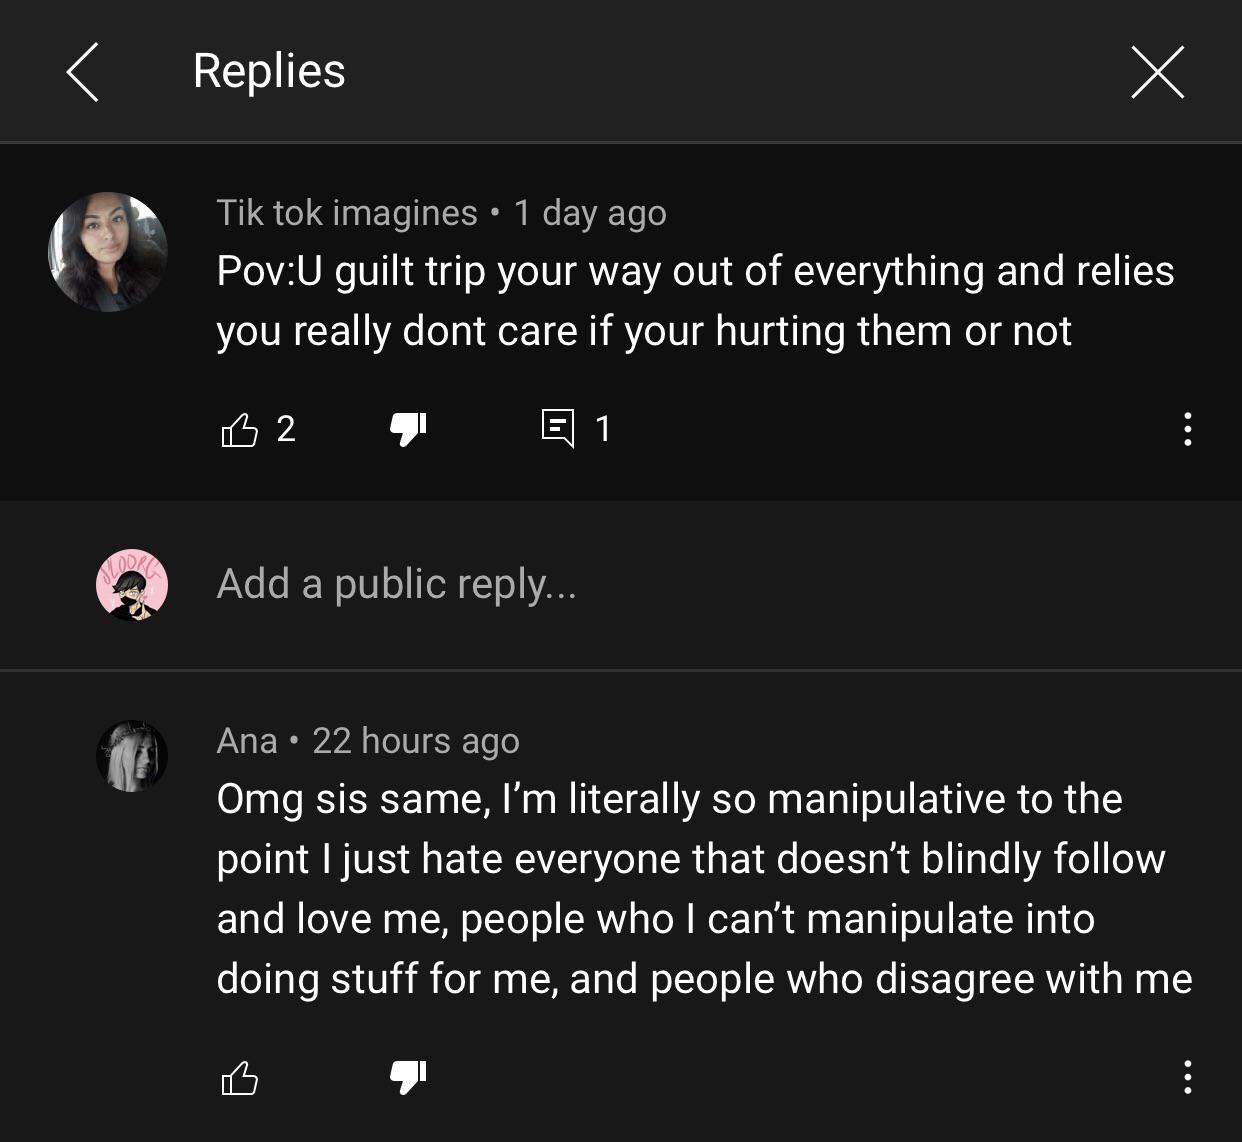Dislike Ana's reply
1242x1142 pixels.
[x=407, y=1077]
